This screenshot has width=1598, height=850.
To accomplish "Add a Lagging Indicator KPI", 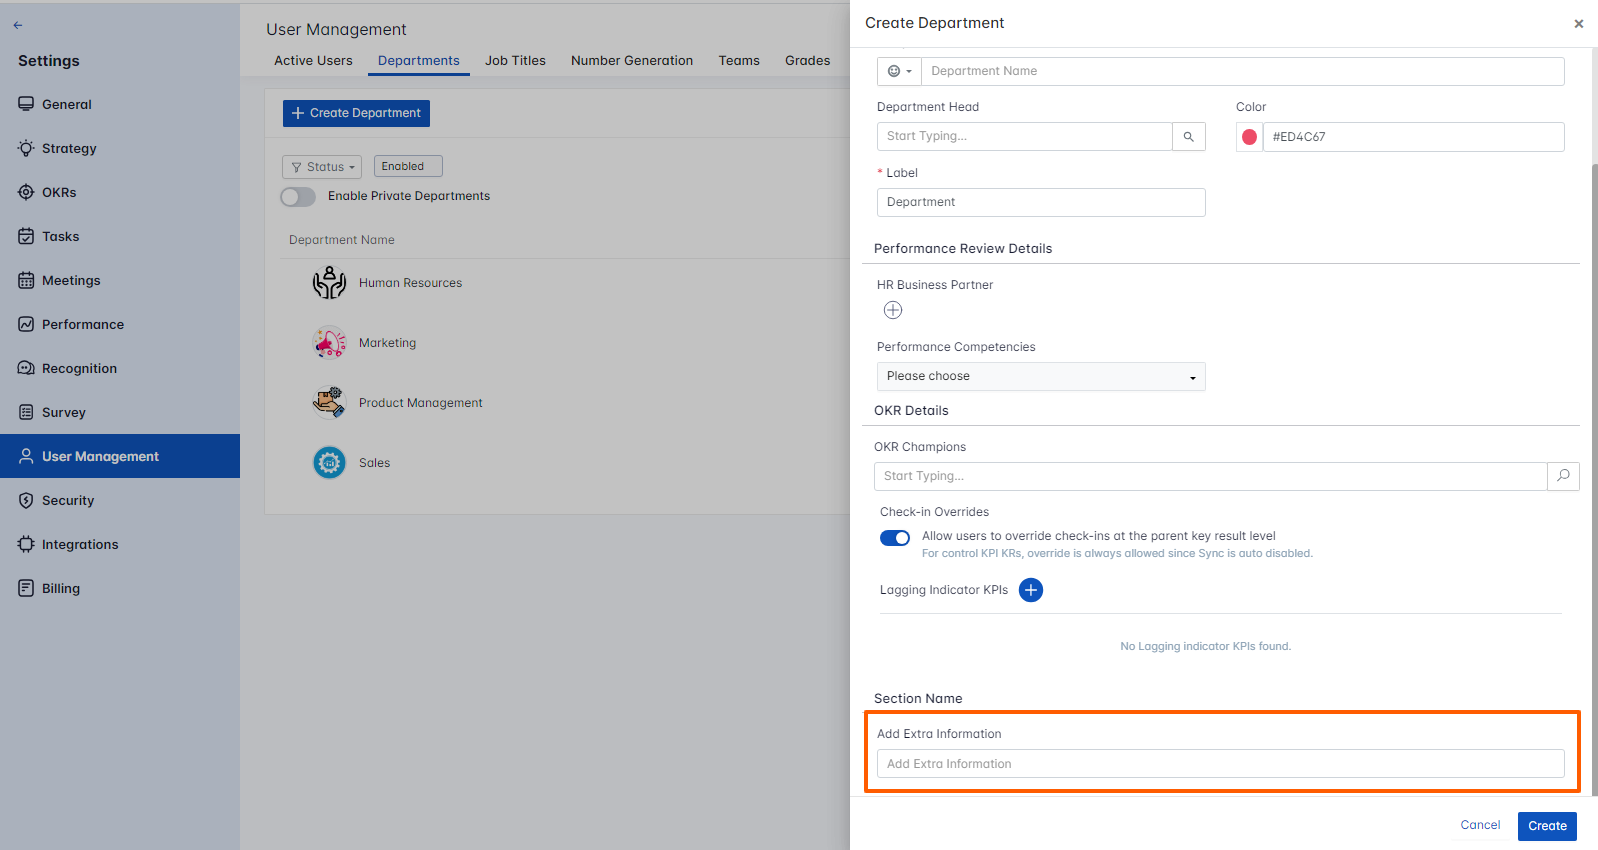I will (1030, 590).
